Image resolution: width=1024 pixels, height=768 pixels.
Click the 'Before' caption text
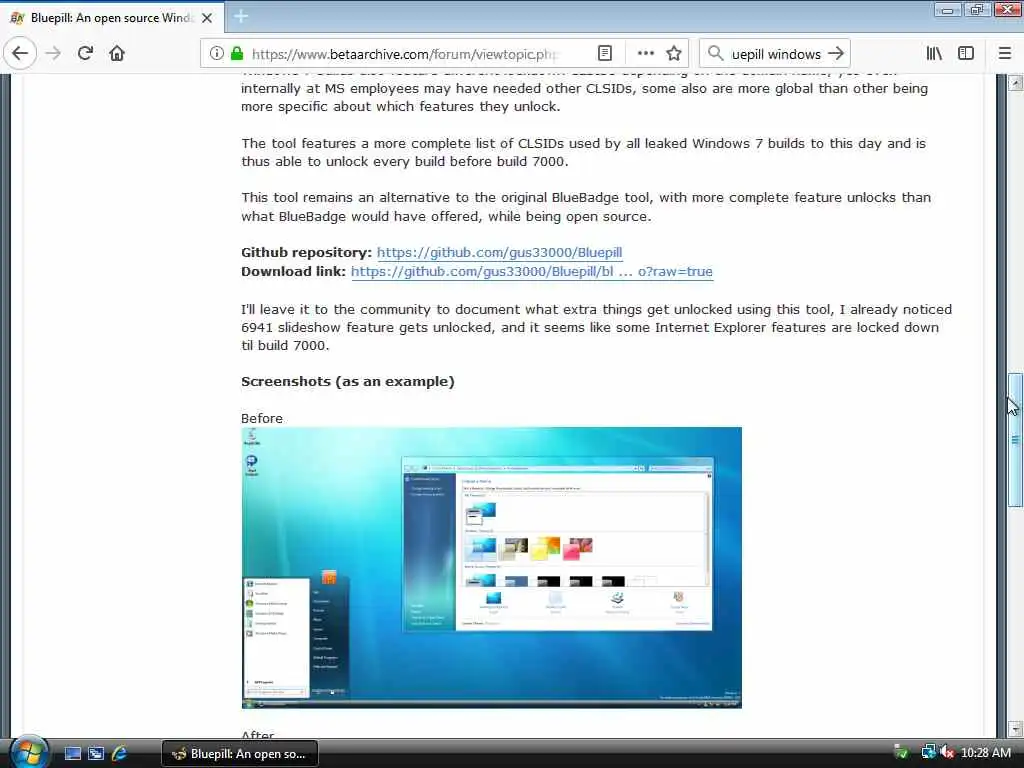(262, 419)
